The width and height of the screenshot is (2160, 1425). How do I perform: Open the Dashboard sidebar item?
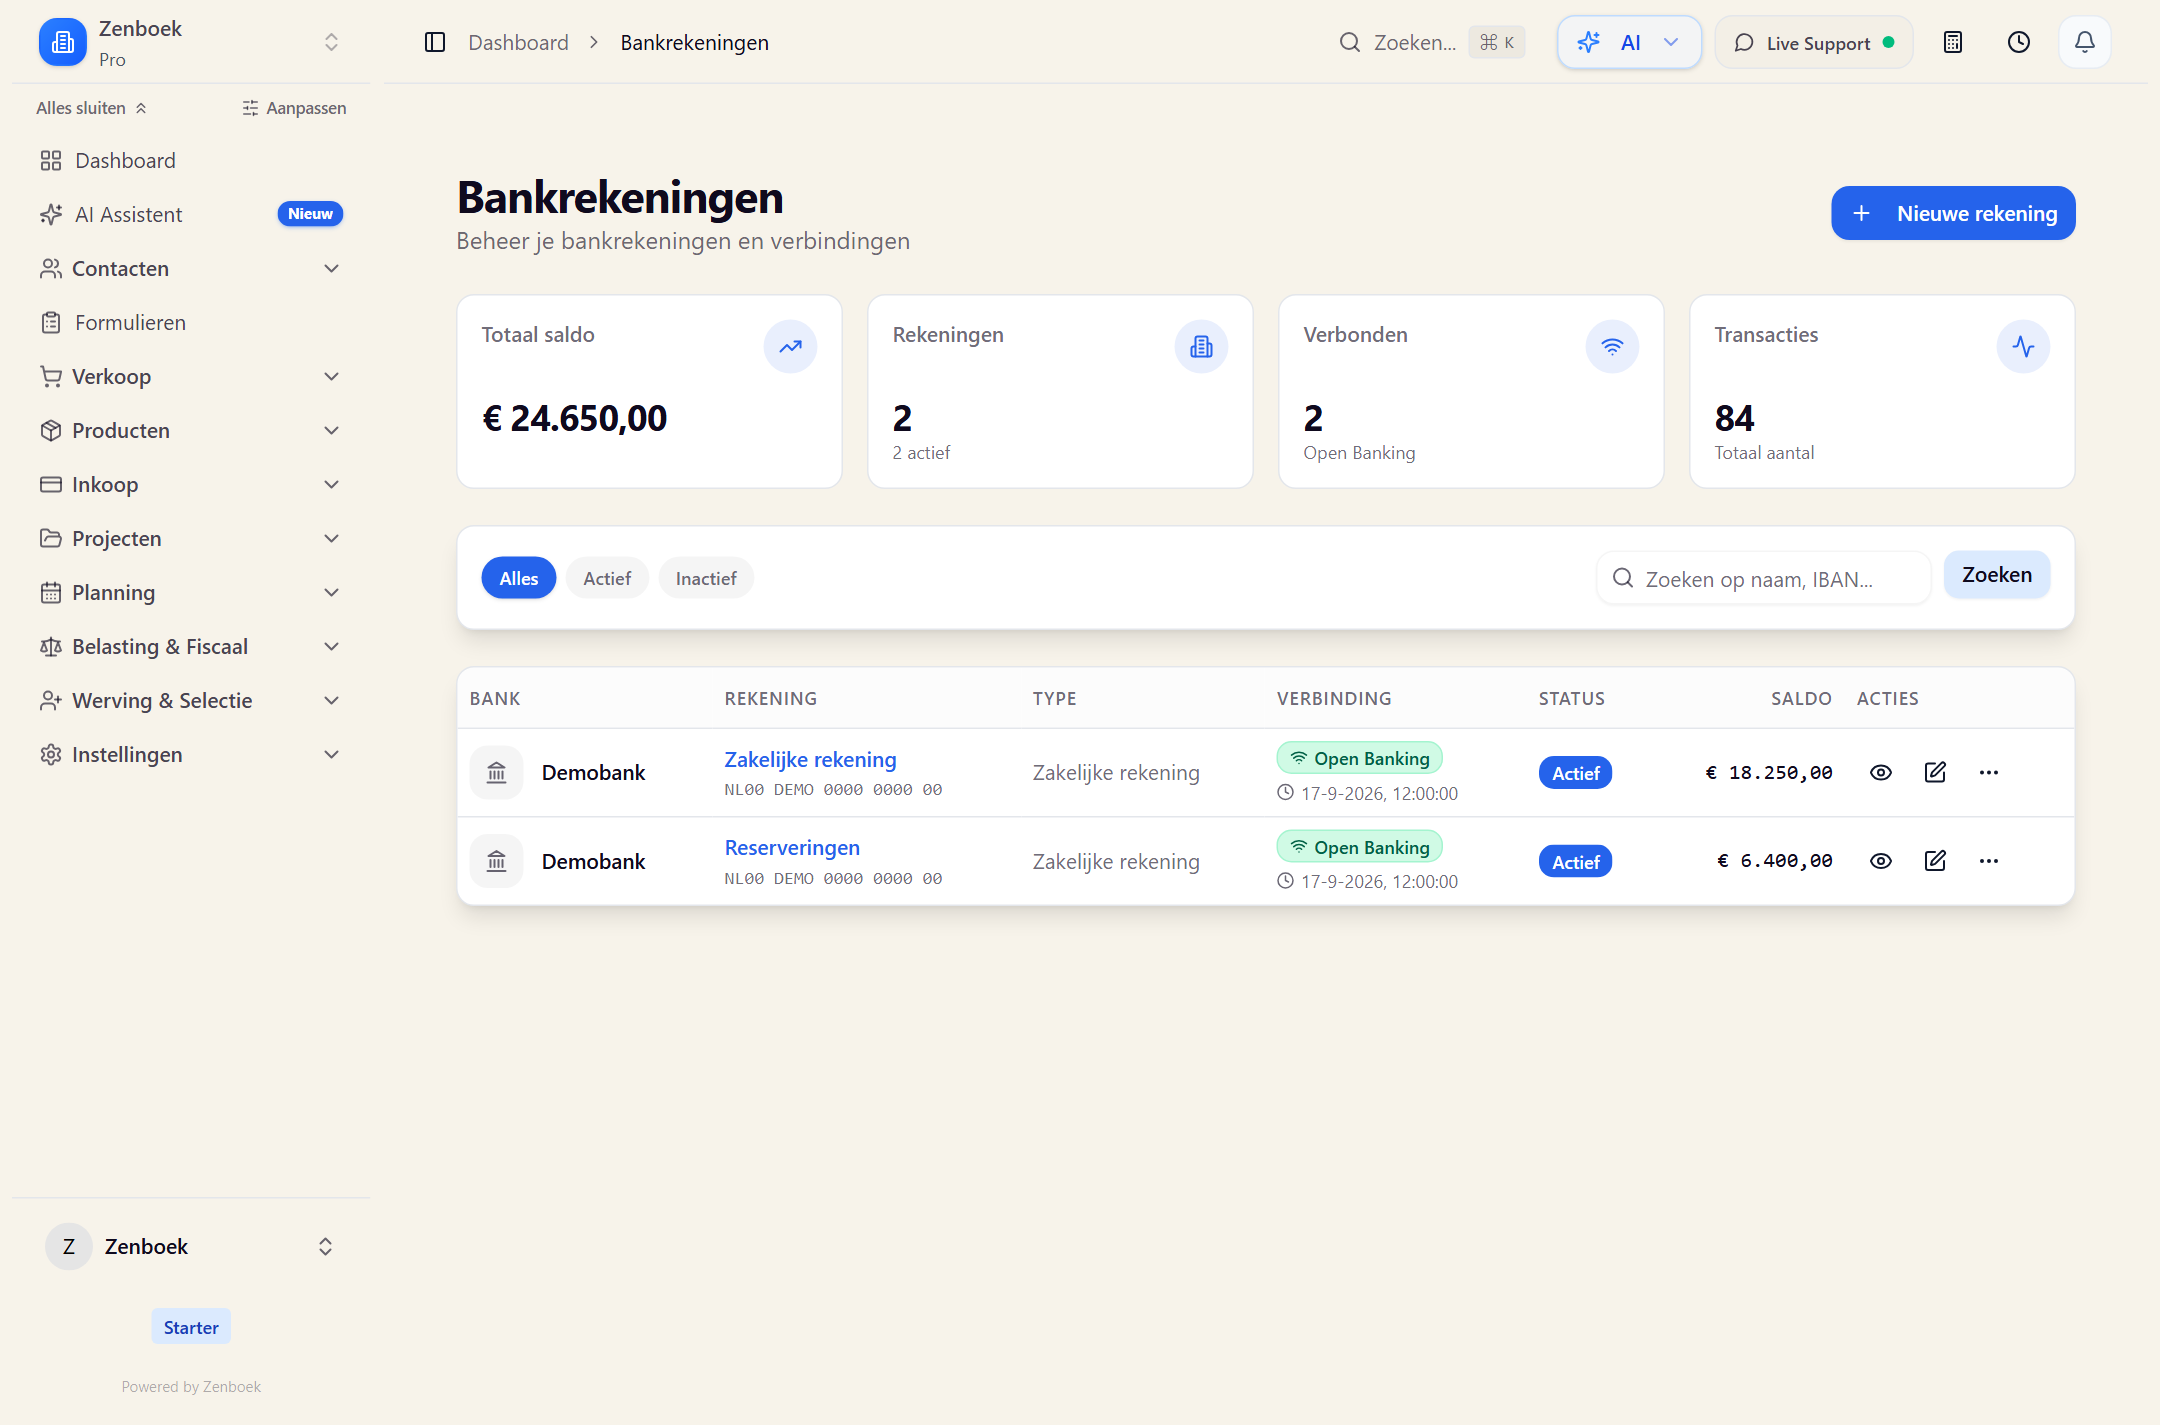point(190,160)
